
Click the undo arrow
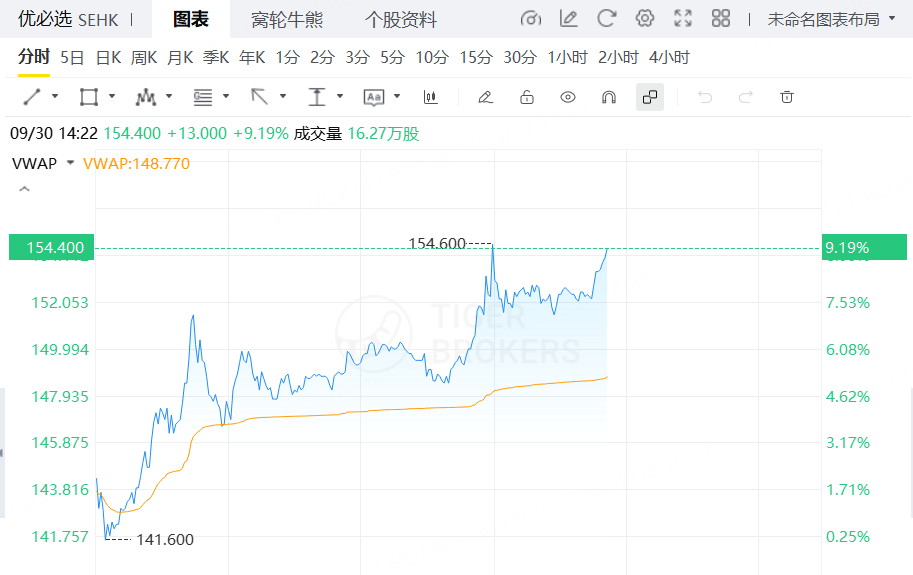click(x=705, y=97)
